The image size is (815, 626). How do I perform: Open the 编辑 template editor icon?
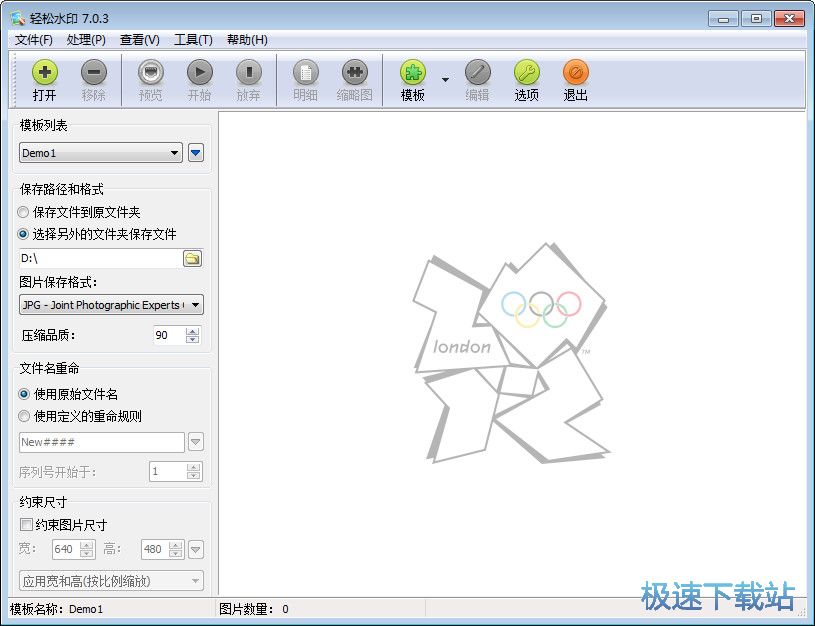[x=473, y=79]
